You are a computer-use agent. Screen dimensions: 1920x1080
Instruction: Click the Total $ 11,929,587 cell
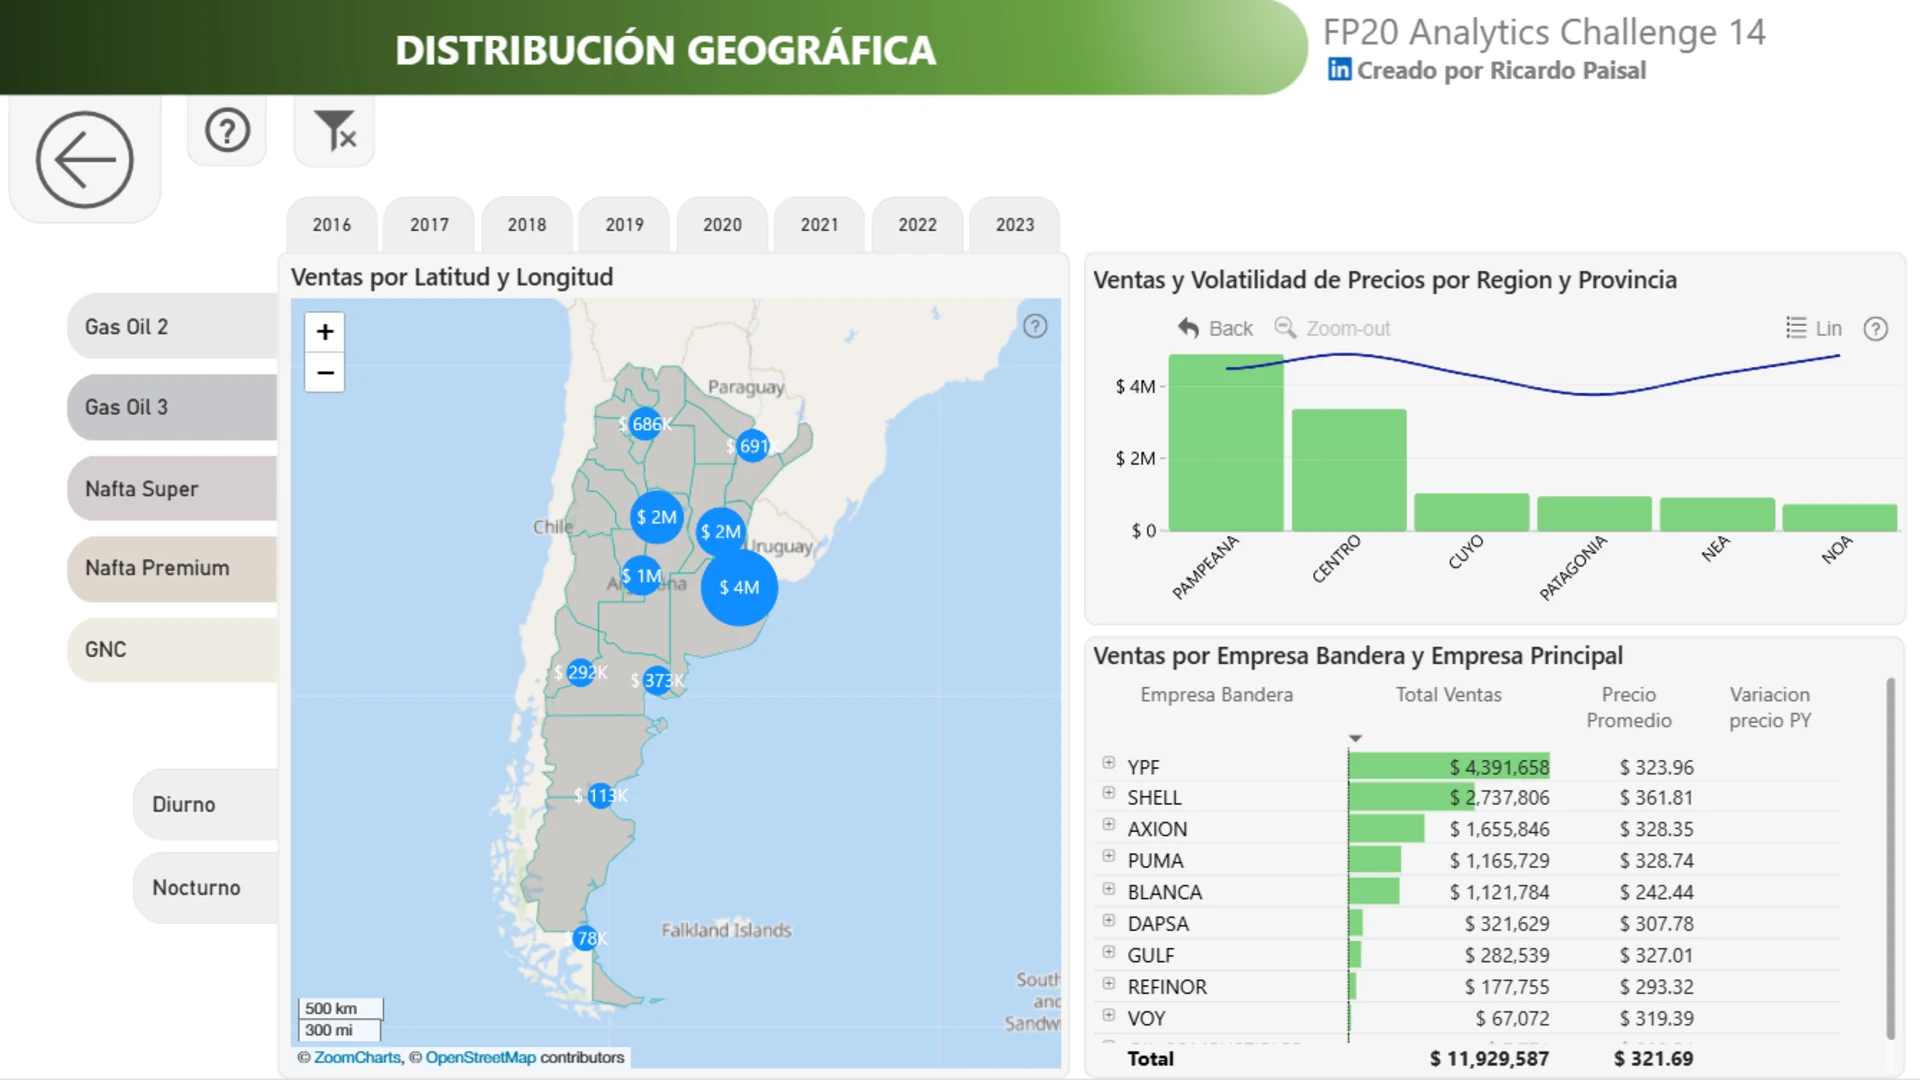[x=1489, y=1059]
